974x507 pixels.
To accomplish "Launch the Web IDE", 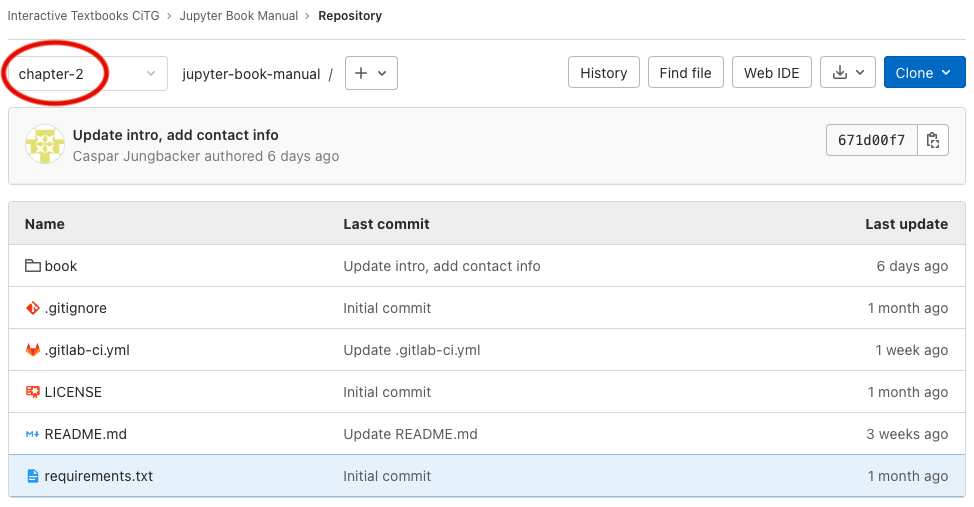I will click(x=771, y=73).
